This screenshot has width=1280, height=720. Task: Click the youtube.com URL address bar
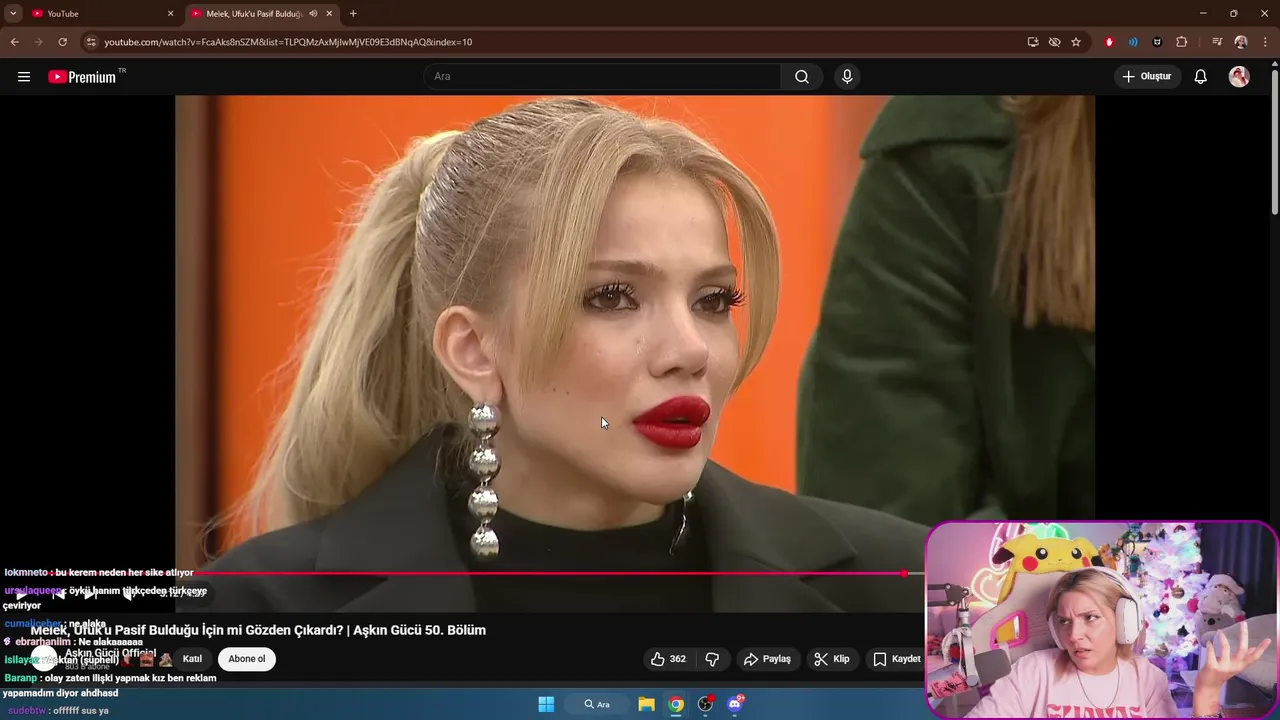(288, 42)
